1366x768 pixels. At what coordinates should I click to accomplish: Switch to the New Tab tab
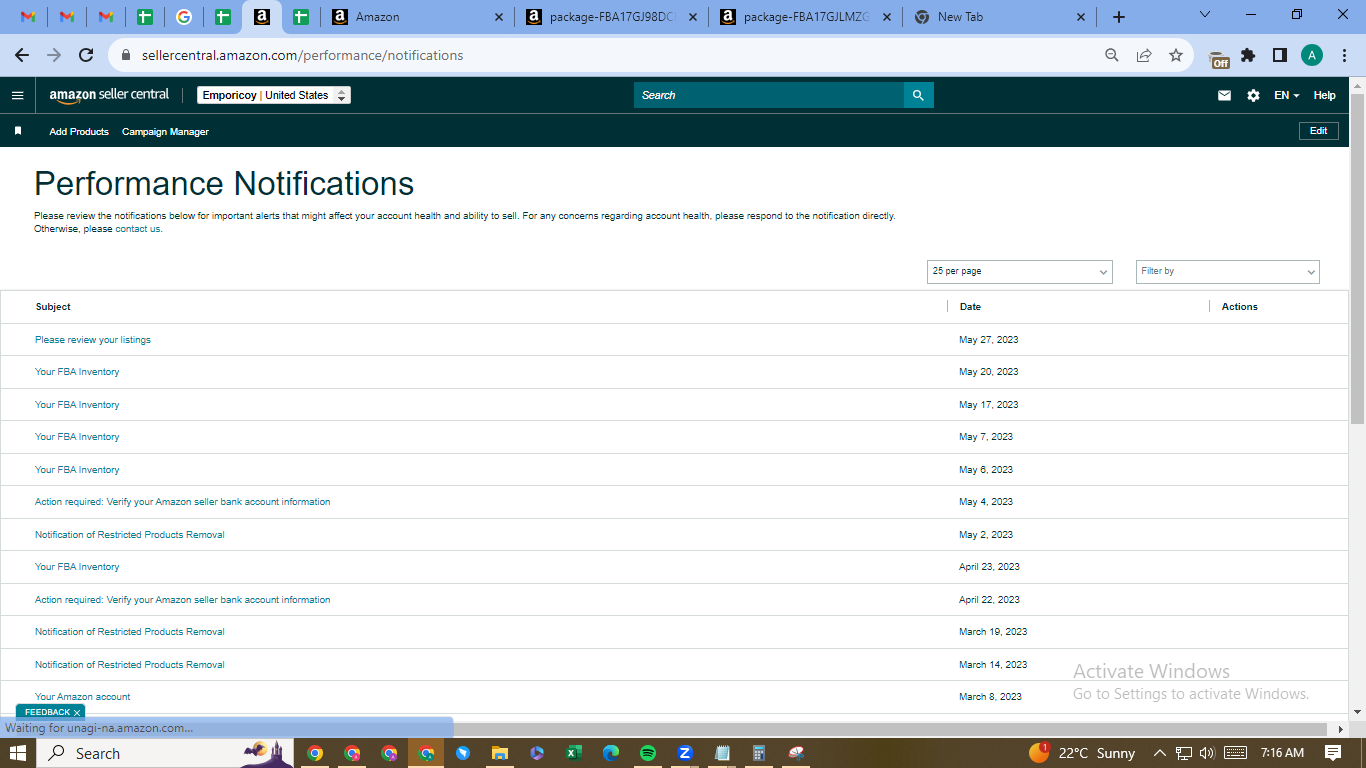pos(1000,17)
